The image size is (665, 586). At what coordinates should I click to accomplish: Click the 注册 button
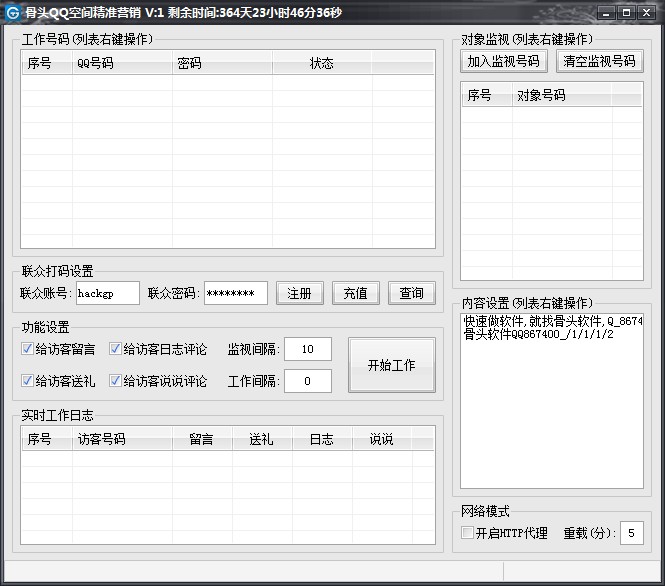[x=299, y=293]
